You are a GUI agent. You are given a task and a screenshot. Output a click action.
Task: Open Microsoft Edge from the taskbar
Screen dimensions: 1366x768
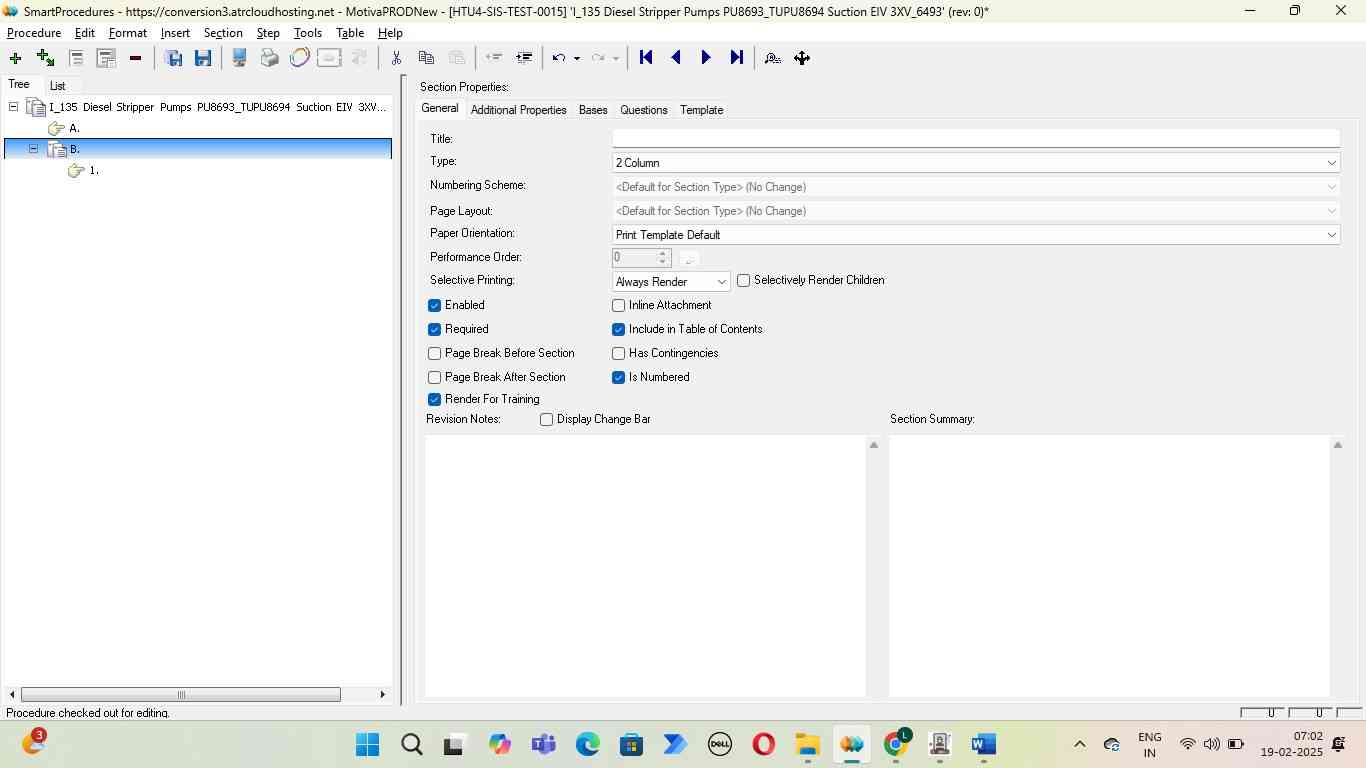point(587,744)
